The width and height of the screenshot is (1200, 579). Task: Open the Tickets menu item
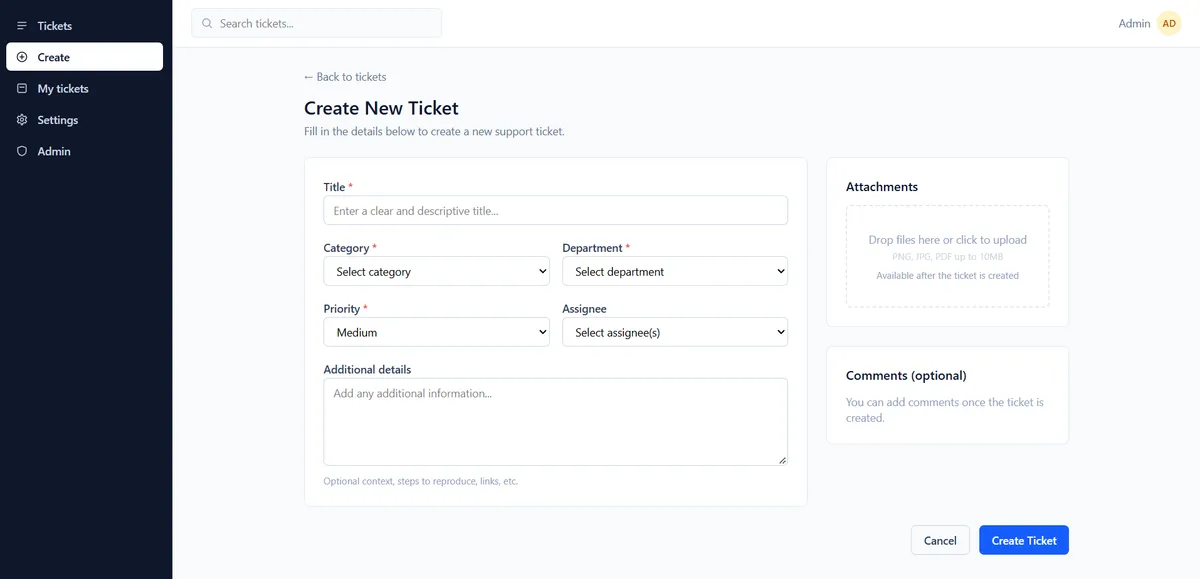[84, 26]
